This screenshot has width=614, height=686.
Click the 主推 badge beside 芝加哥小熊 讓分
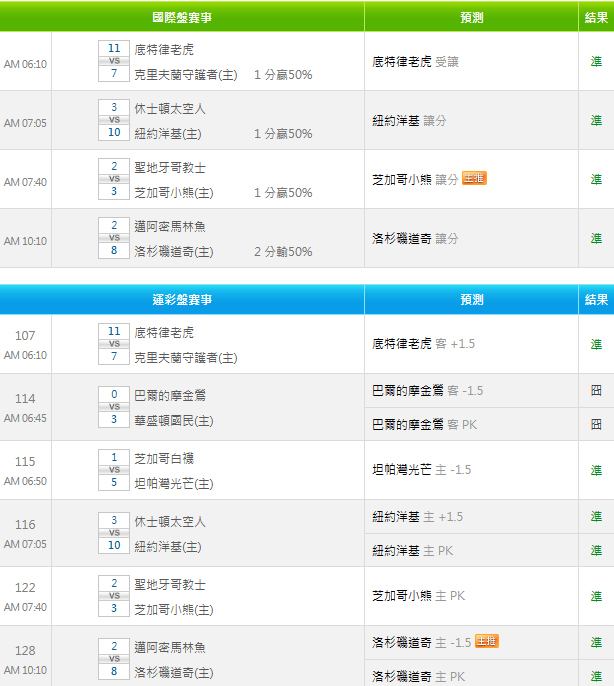(x=474, y=178)
